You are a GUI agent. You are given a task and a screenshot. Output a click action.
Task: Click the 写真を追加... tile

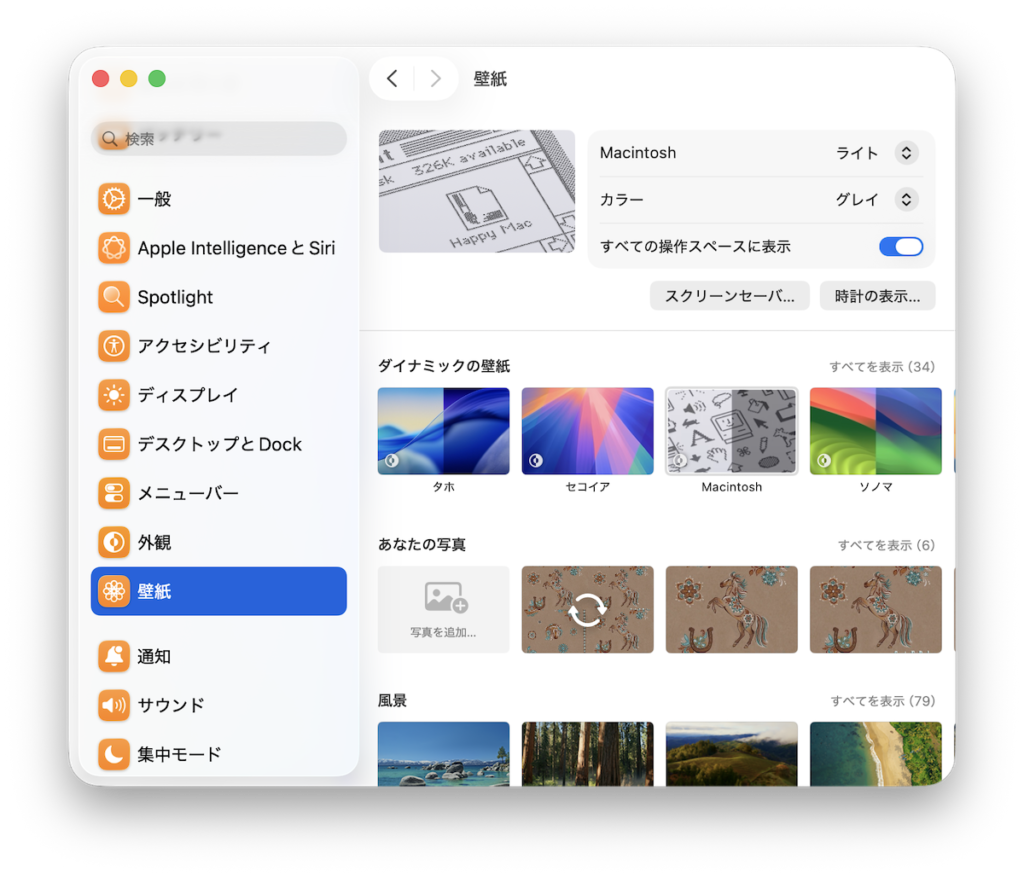(x=443, y=609)
